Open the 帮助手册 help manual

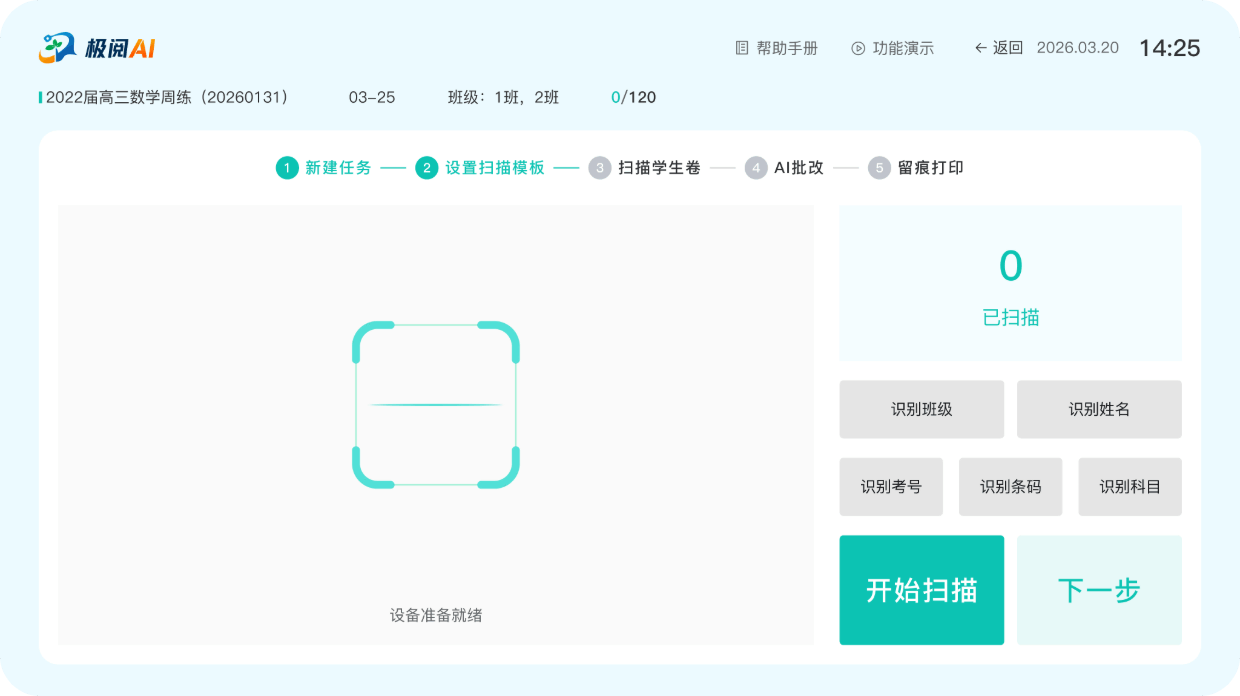(x=776, y=48)
